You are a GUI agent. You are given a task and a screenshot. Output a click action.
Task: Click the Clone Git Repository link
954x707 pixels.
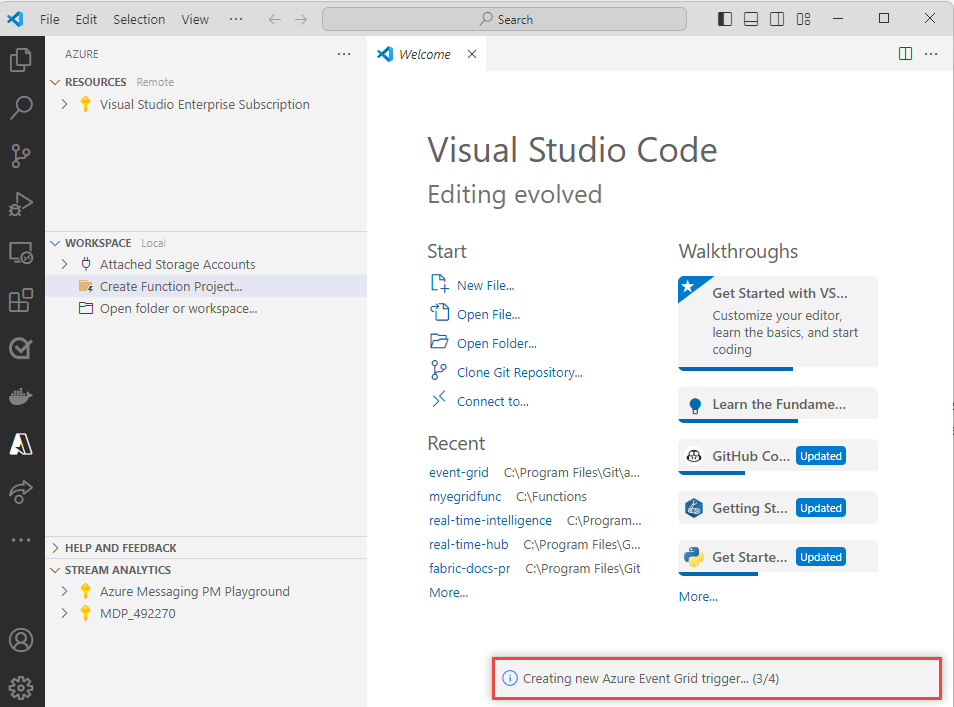(x=519, y=372)
